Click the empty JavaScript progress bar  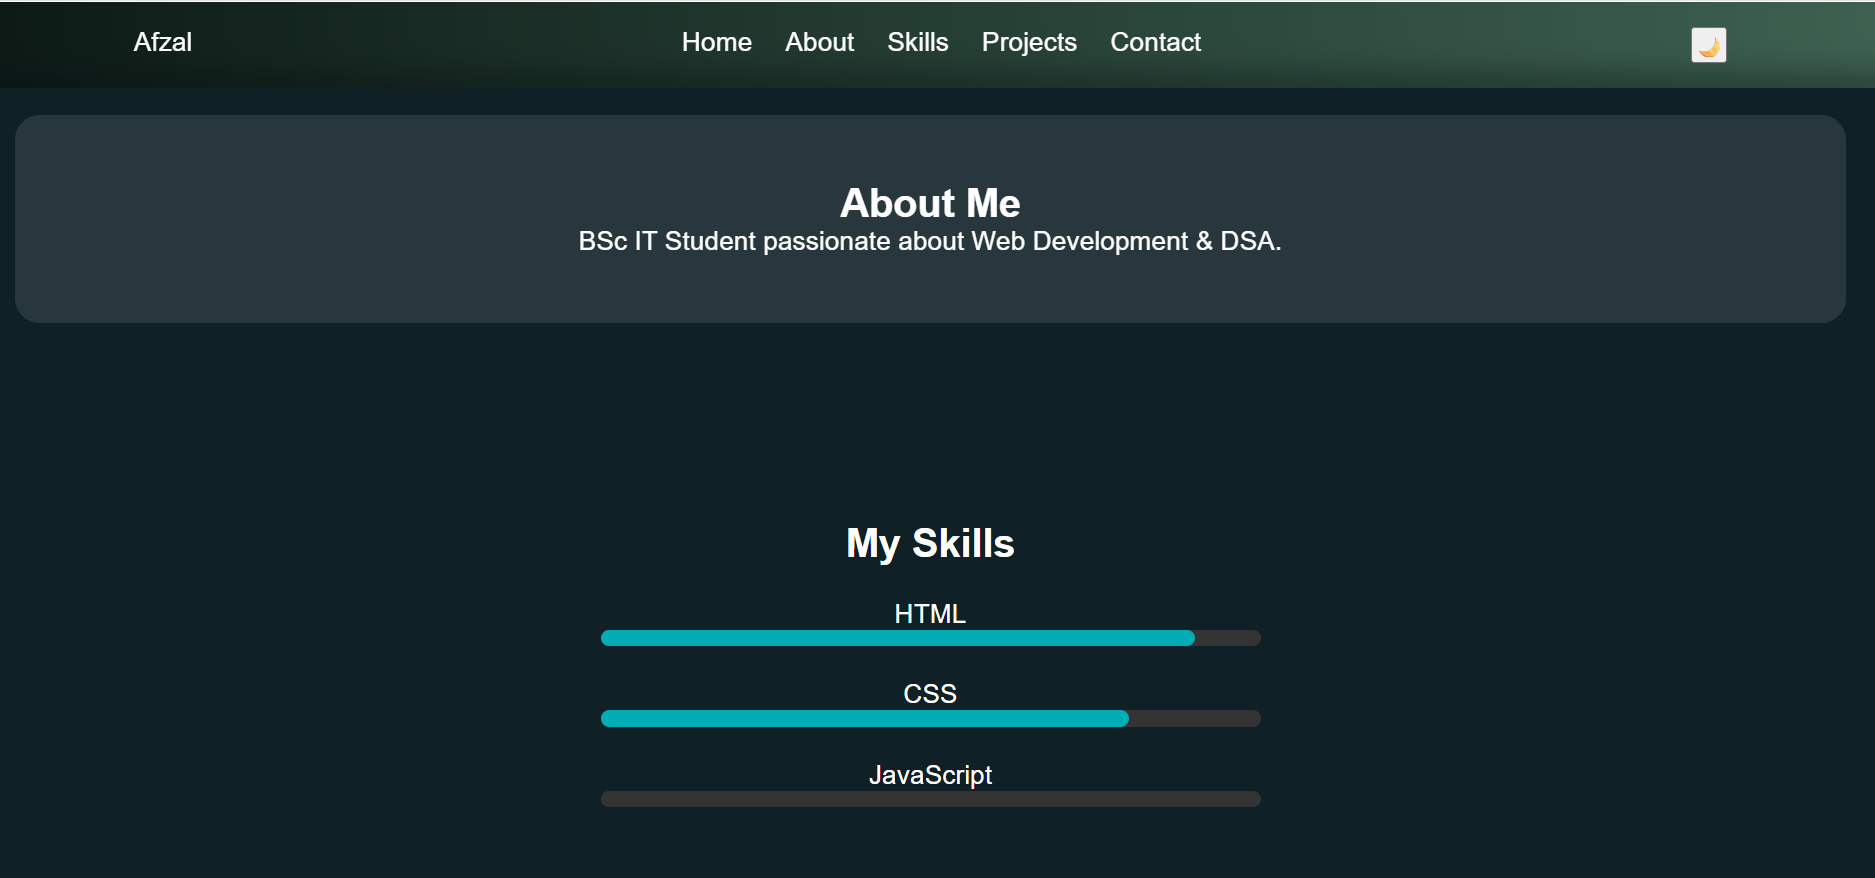tap(930, 799)
